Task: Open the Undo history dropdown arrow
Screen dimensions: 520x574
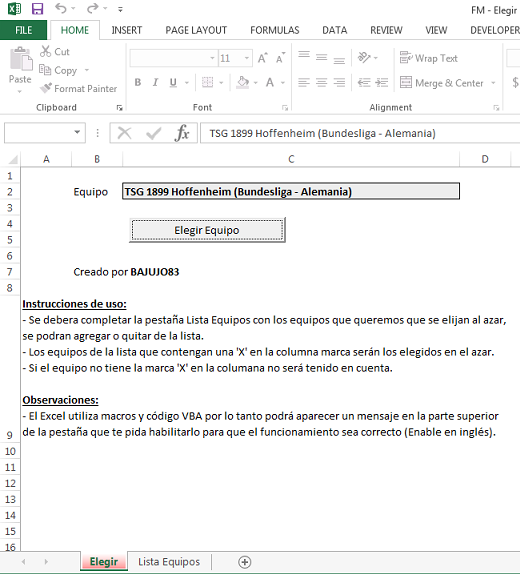Action: coord(73,9)
